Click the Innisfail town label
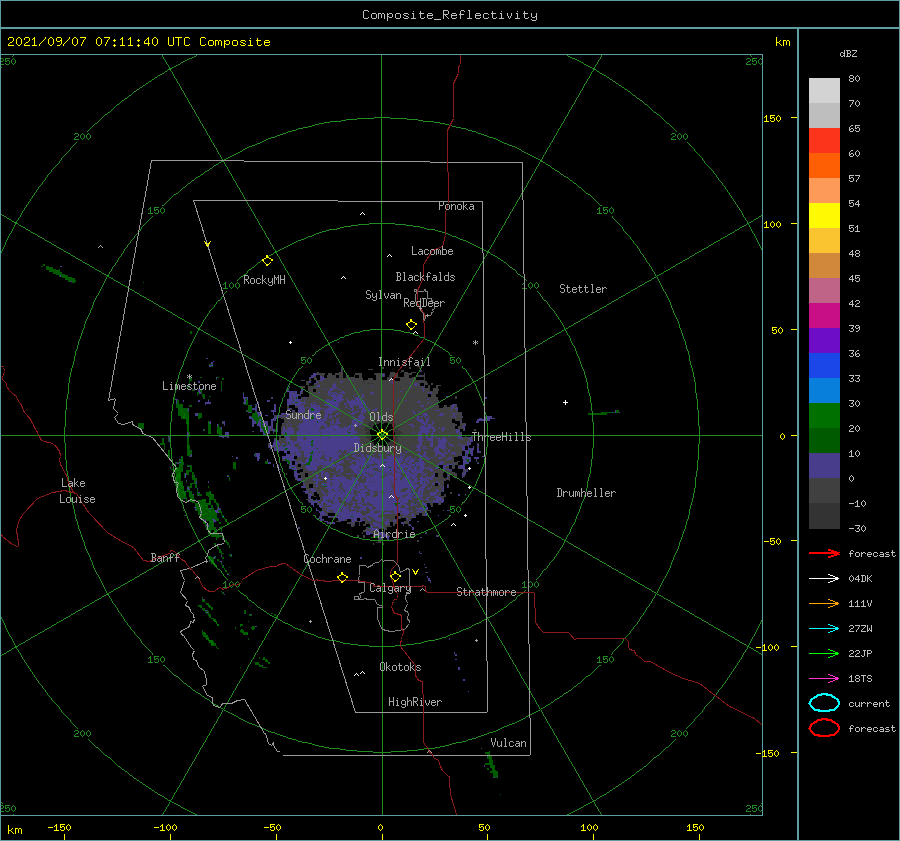Viewport: 900px width, 841px height. tap(404, 362)
